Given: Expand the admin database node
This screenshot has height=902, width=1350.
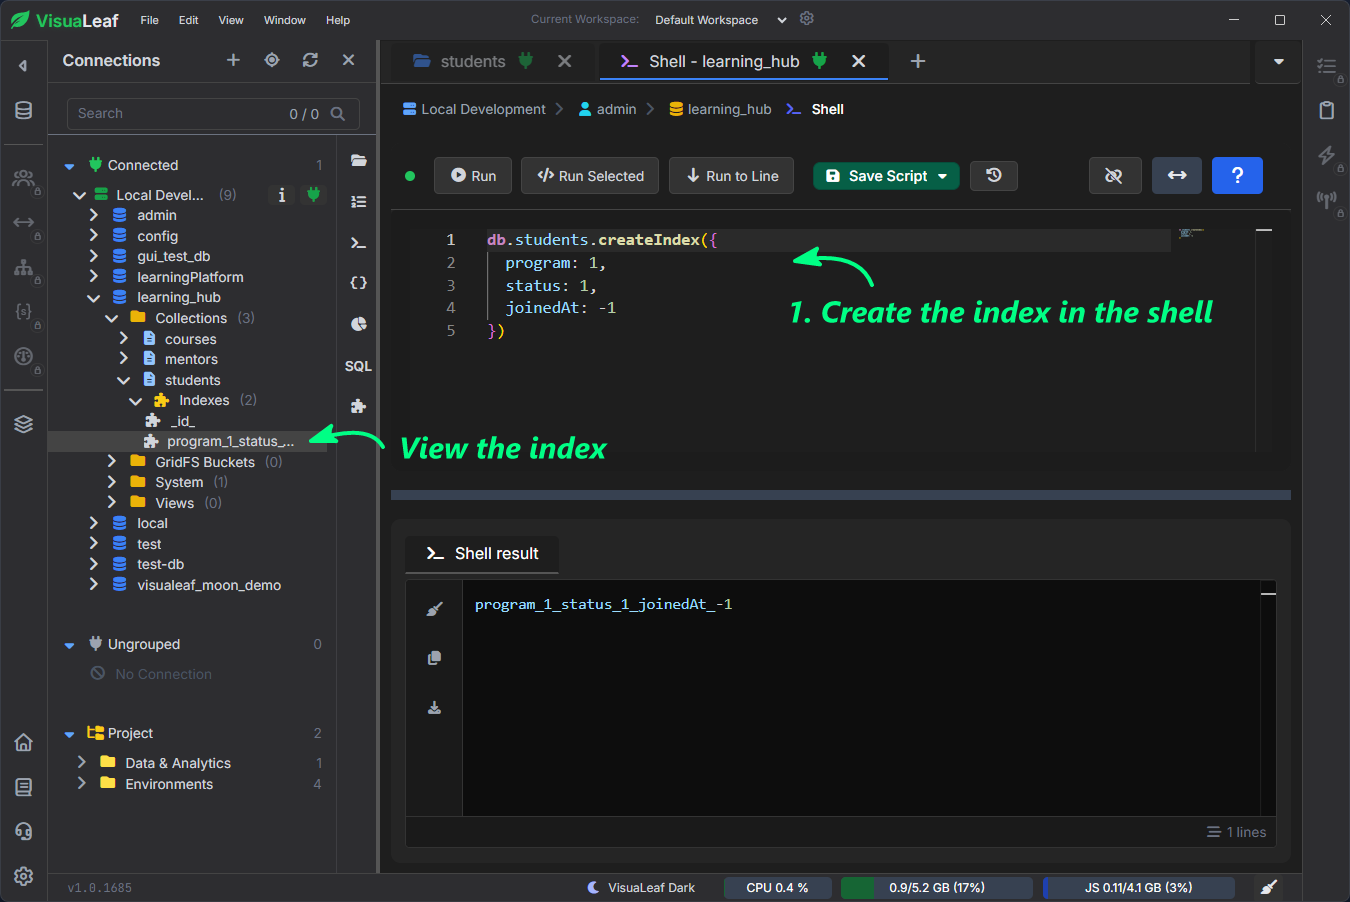Looking at the screenshot, I should [x=93, y=215].
